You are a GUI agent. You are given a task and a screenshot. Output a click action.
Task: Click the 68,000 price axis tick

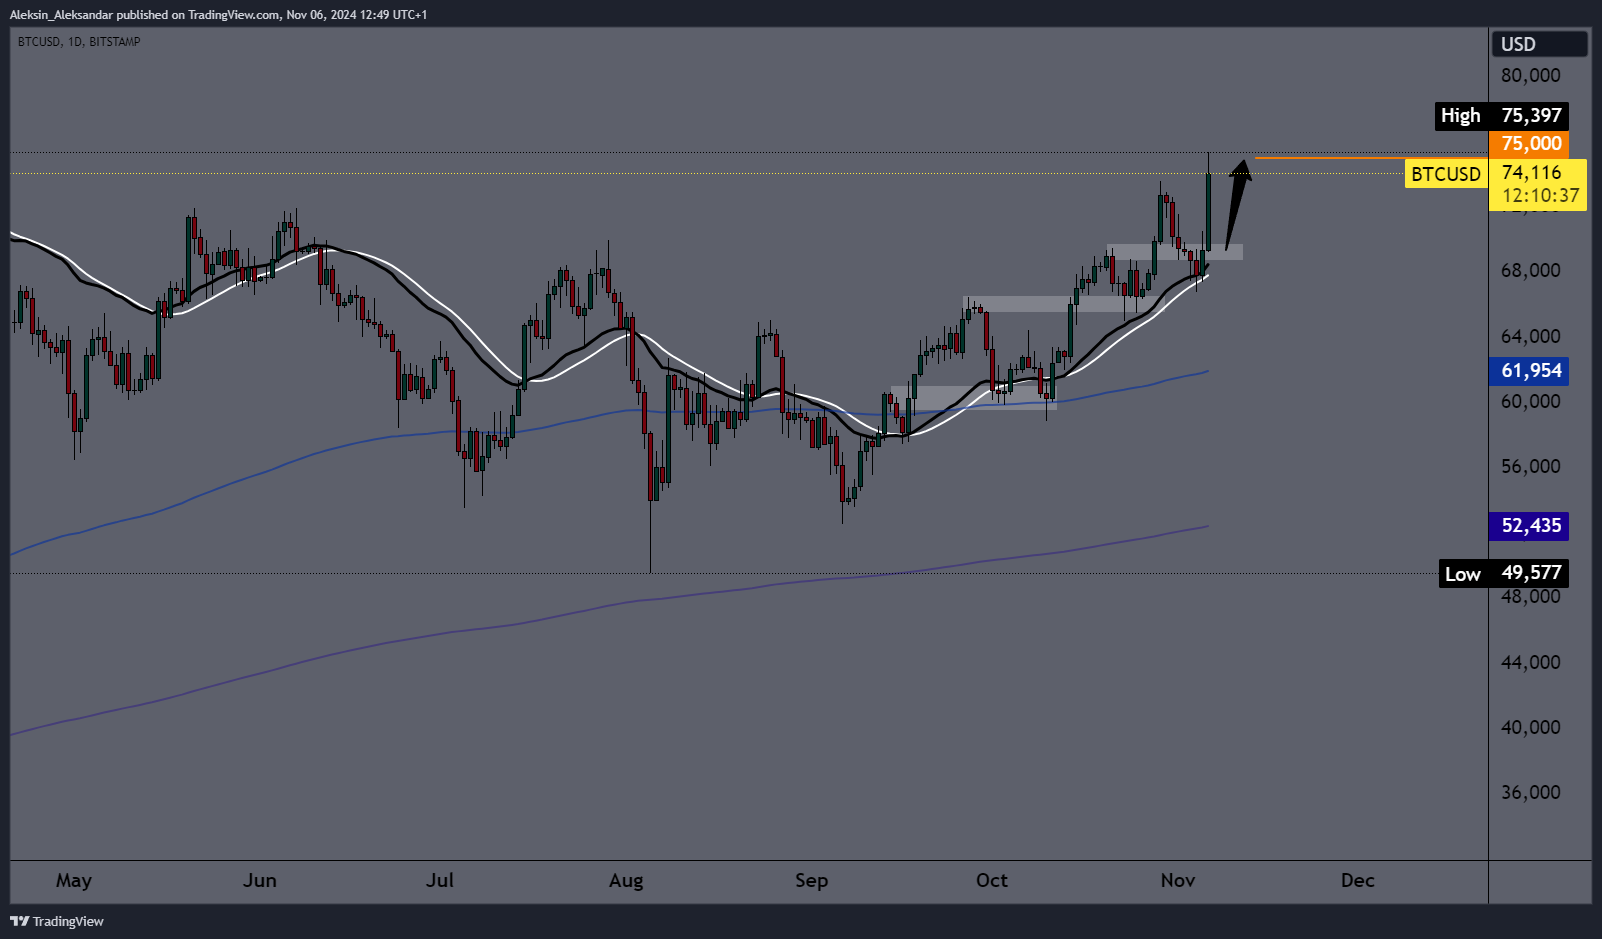[x=1530, y=270]
